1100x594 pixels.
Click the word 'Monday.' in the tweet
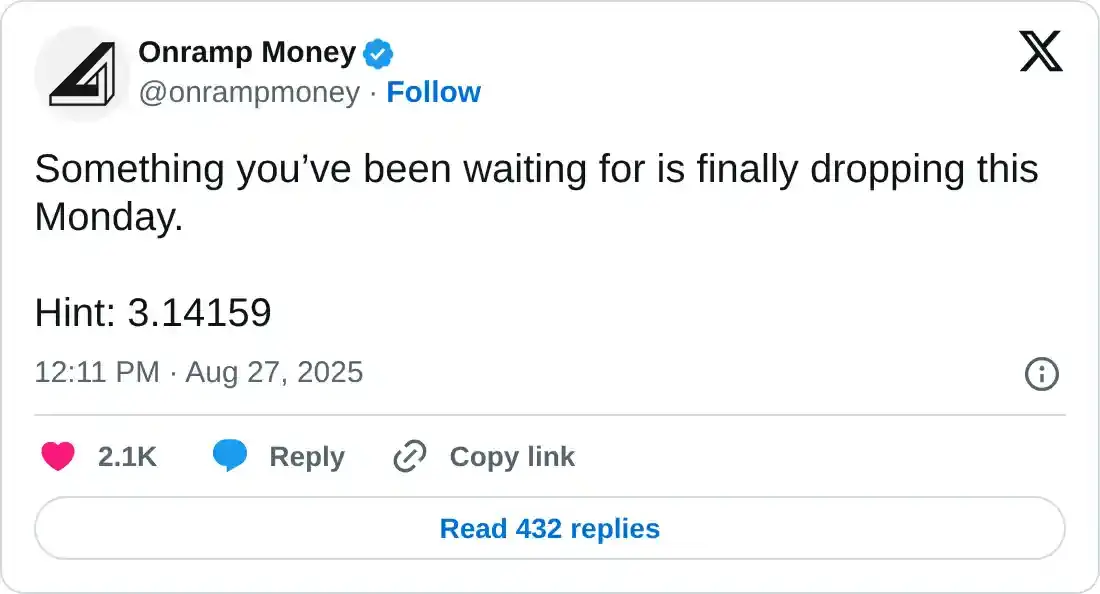point(109,218)
